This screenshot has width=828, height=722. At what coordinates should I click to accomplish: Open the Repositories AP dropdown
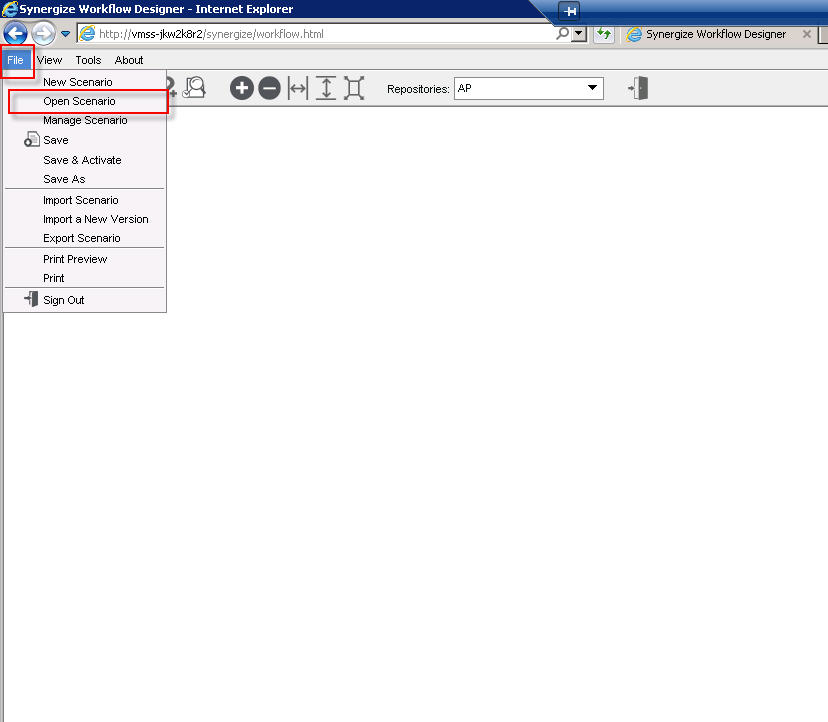point(529,88)
